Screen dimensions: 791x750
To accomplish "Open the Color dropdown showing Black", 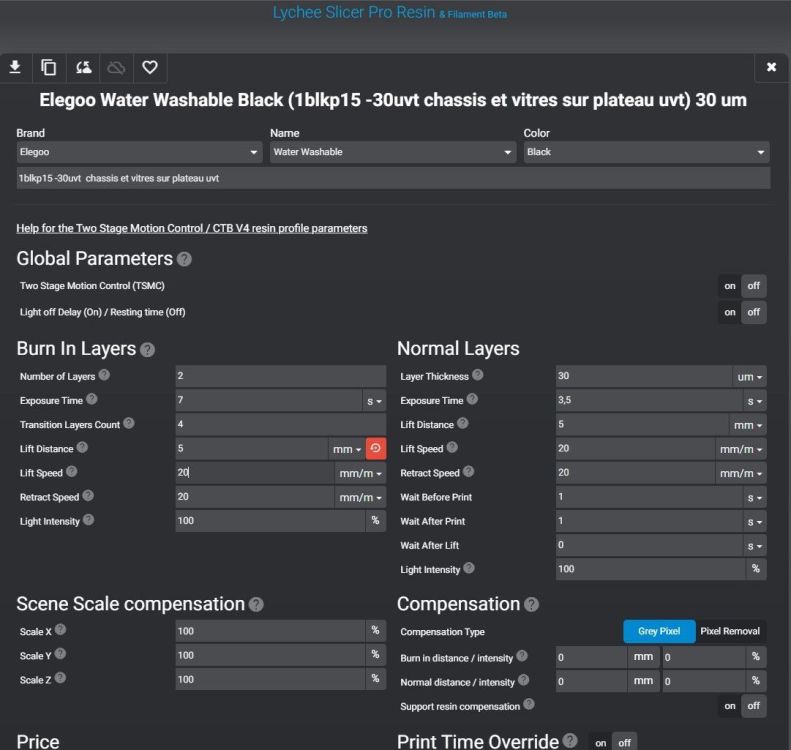I will 646,152.
